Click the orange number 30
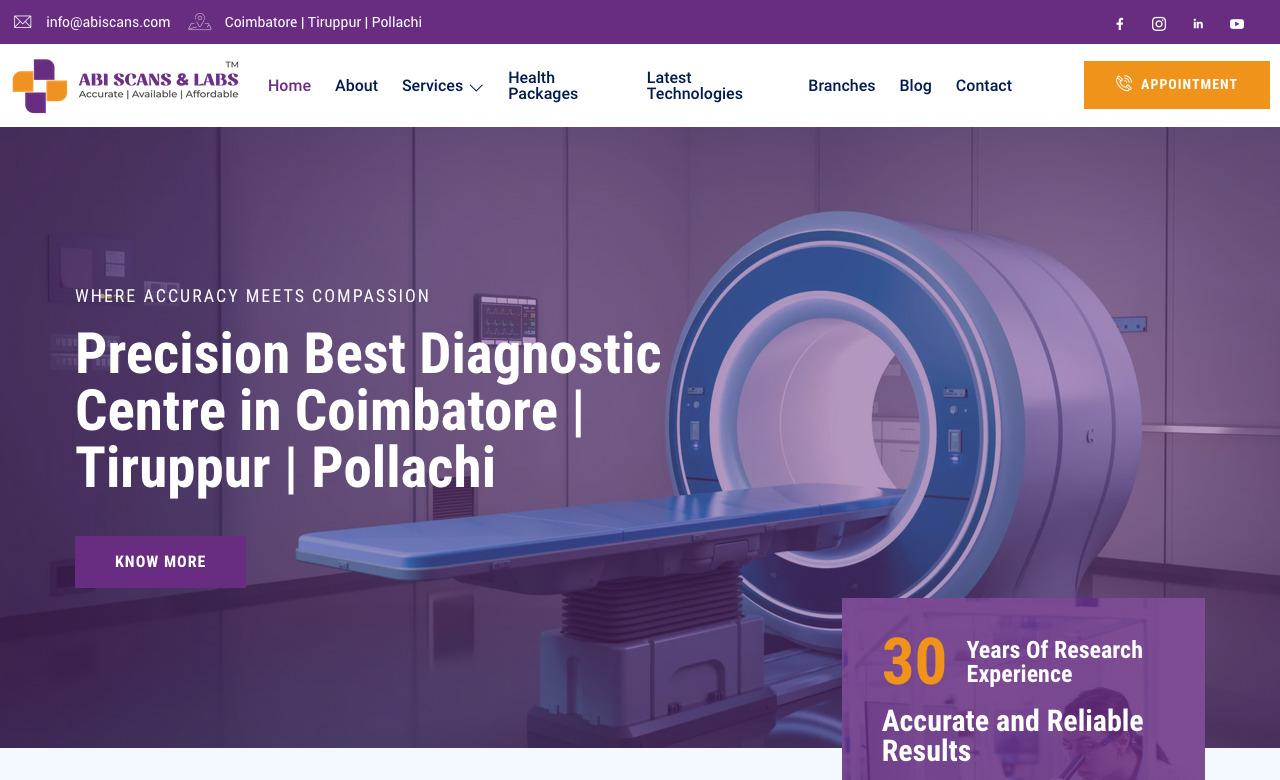Viewport: 1280px width, 780px height. (914, 661)
